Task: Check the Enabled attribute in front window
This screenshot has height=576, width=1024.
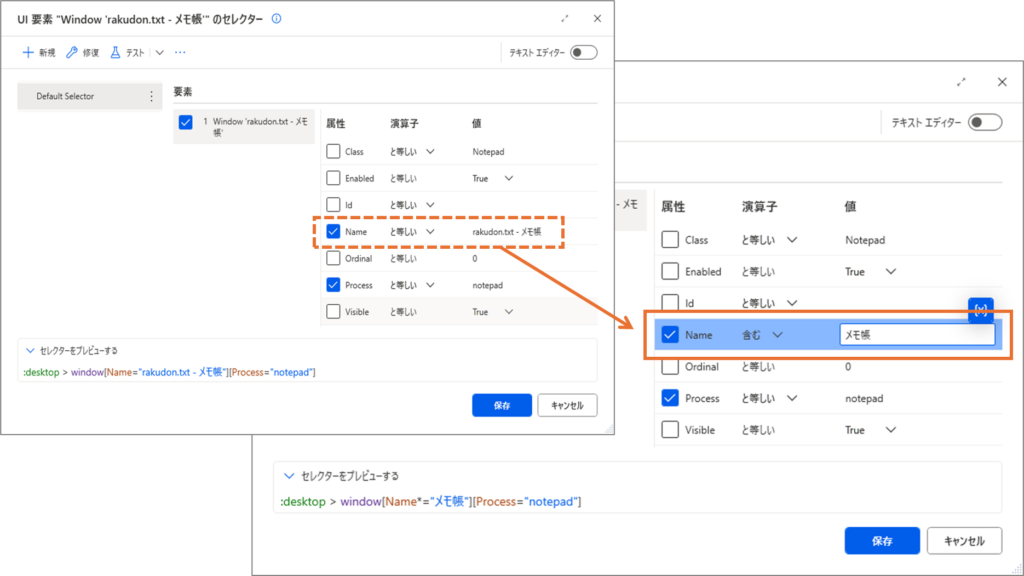Action: (670, 271)
